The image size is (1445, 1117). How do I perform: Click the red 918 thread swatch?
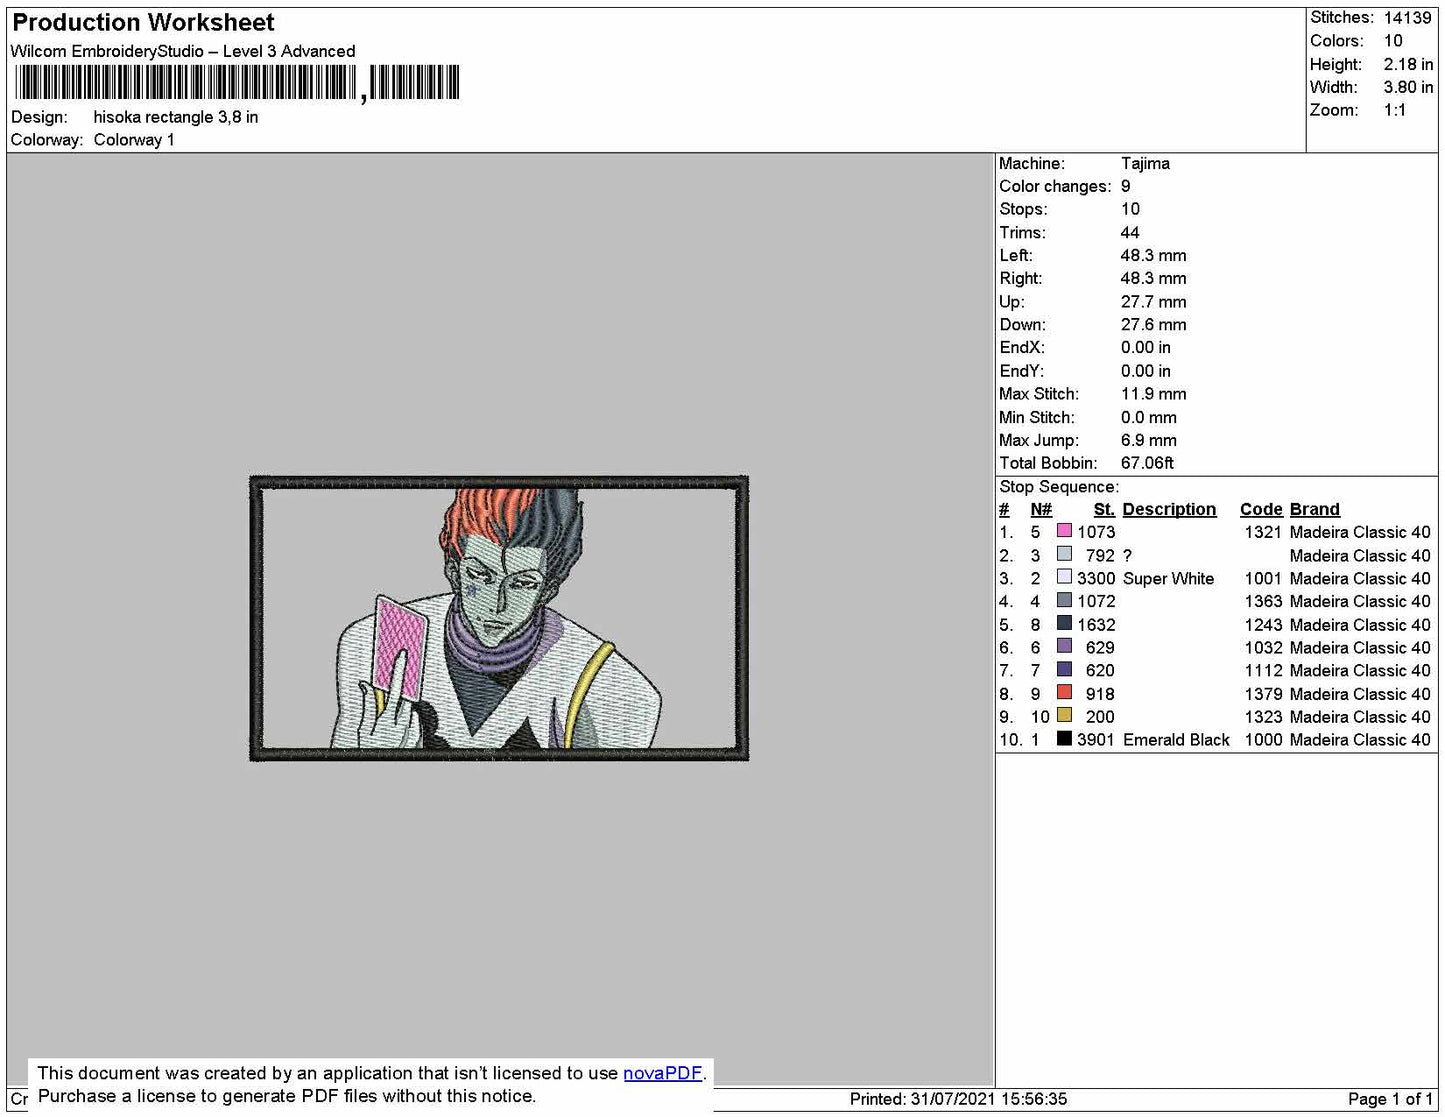pyautogui.click(x=1064, y=693)
